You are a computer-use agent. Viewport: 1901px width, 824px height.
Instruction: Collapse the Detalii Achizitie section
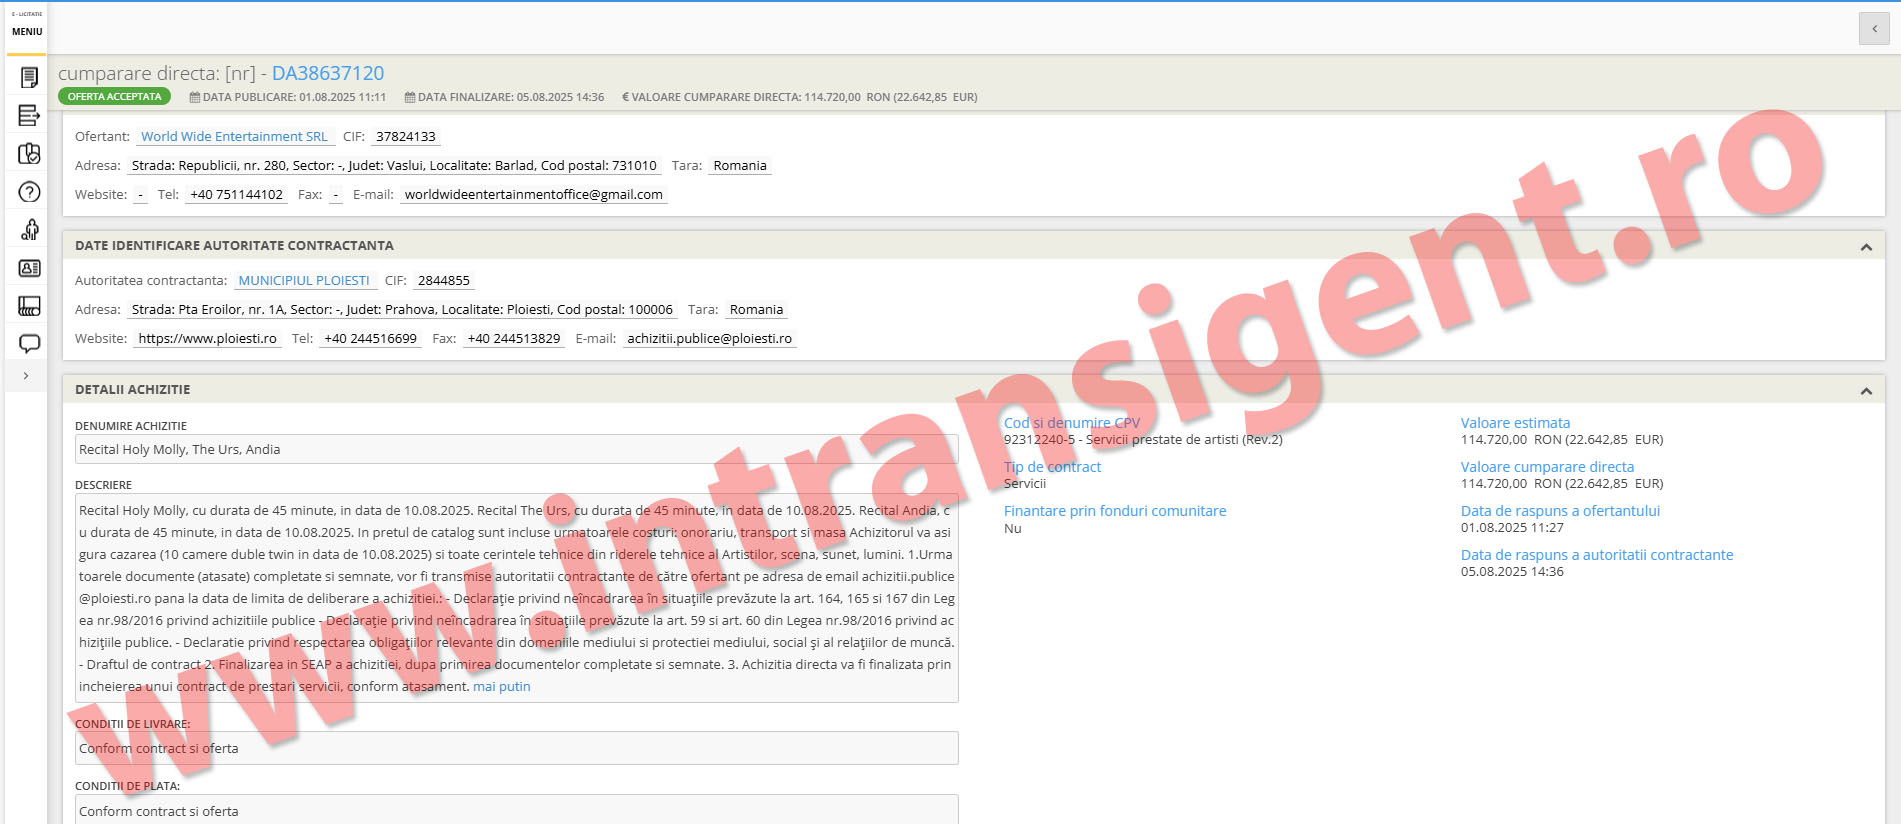[x=1865, y=391]
